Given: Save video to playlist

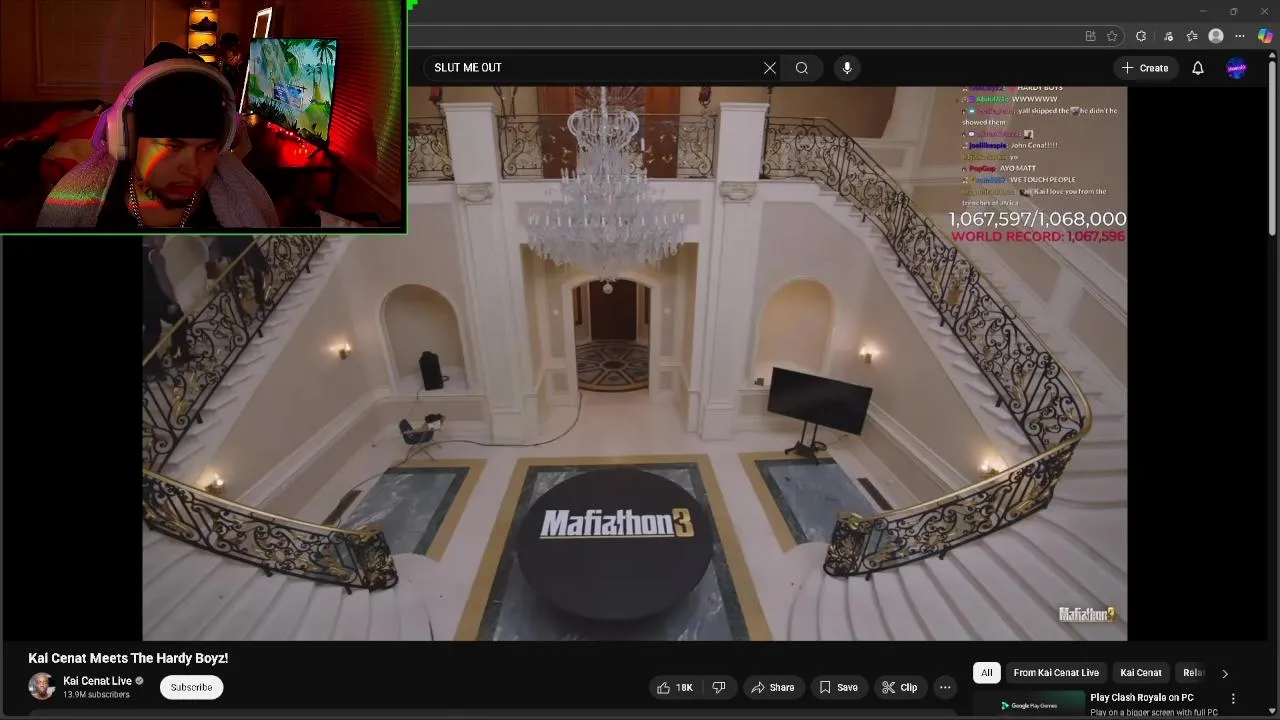Looking at the screenshot, I should click(838, 687).
